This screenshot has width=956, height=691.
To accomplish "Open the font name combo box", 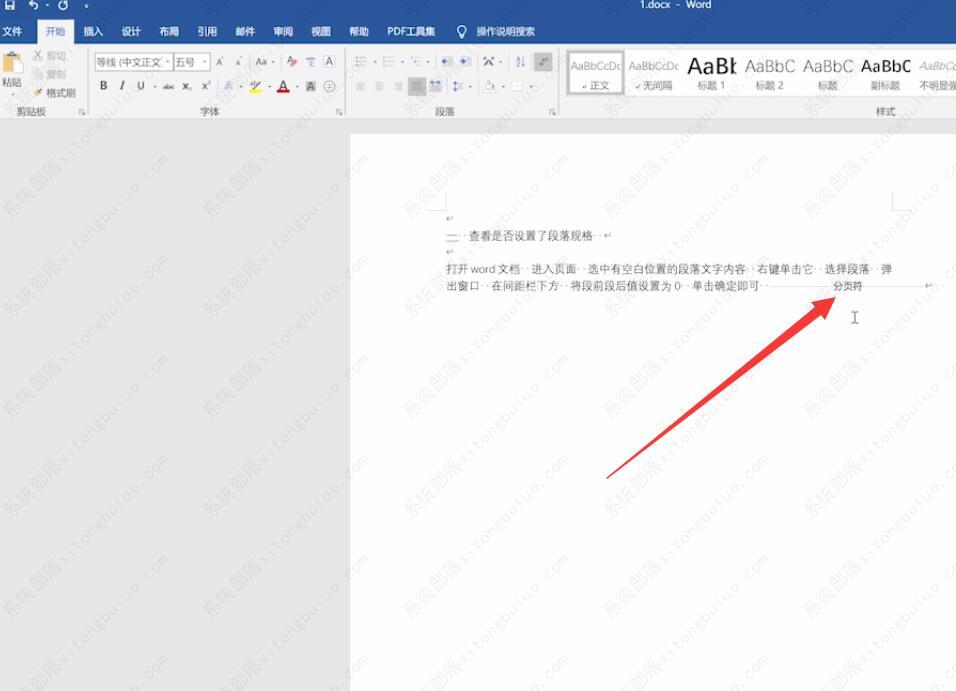I will [x=134, y=62].
